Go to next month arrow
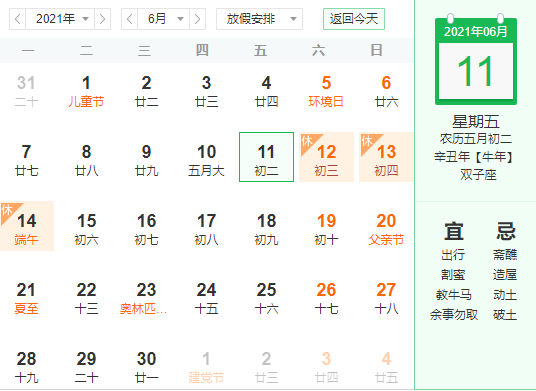 tap(197, 19)
